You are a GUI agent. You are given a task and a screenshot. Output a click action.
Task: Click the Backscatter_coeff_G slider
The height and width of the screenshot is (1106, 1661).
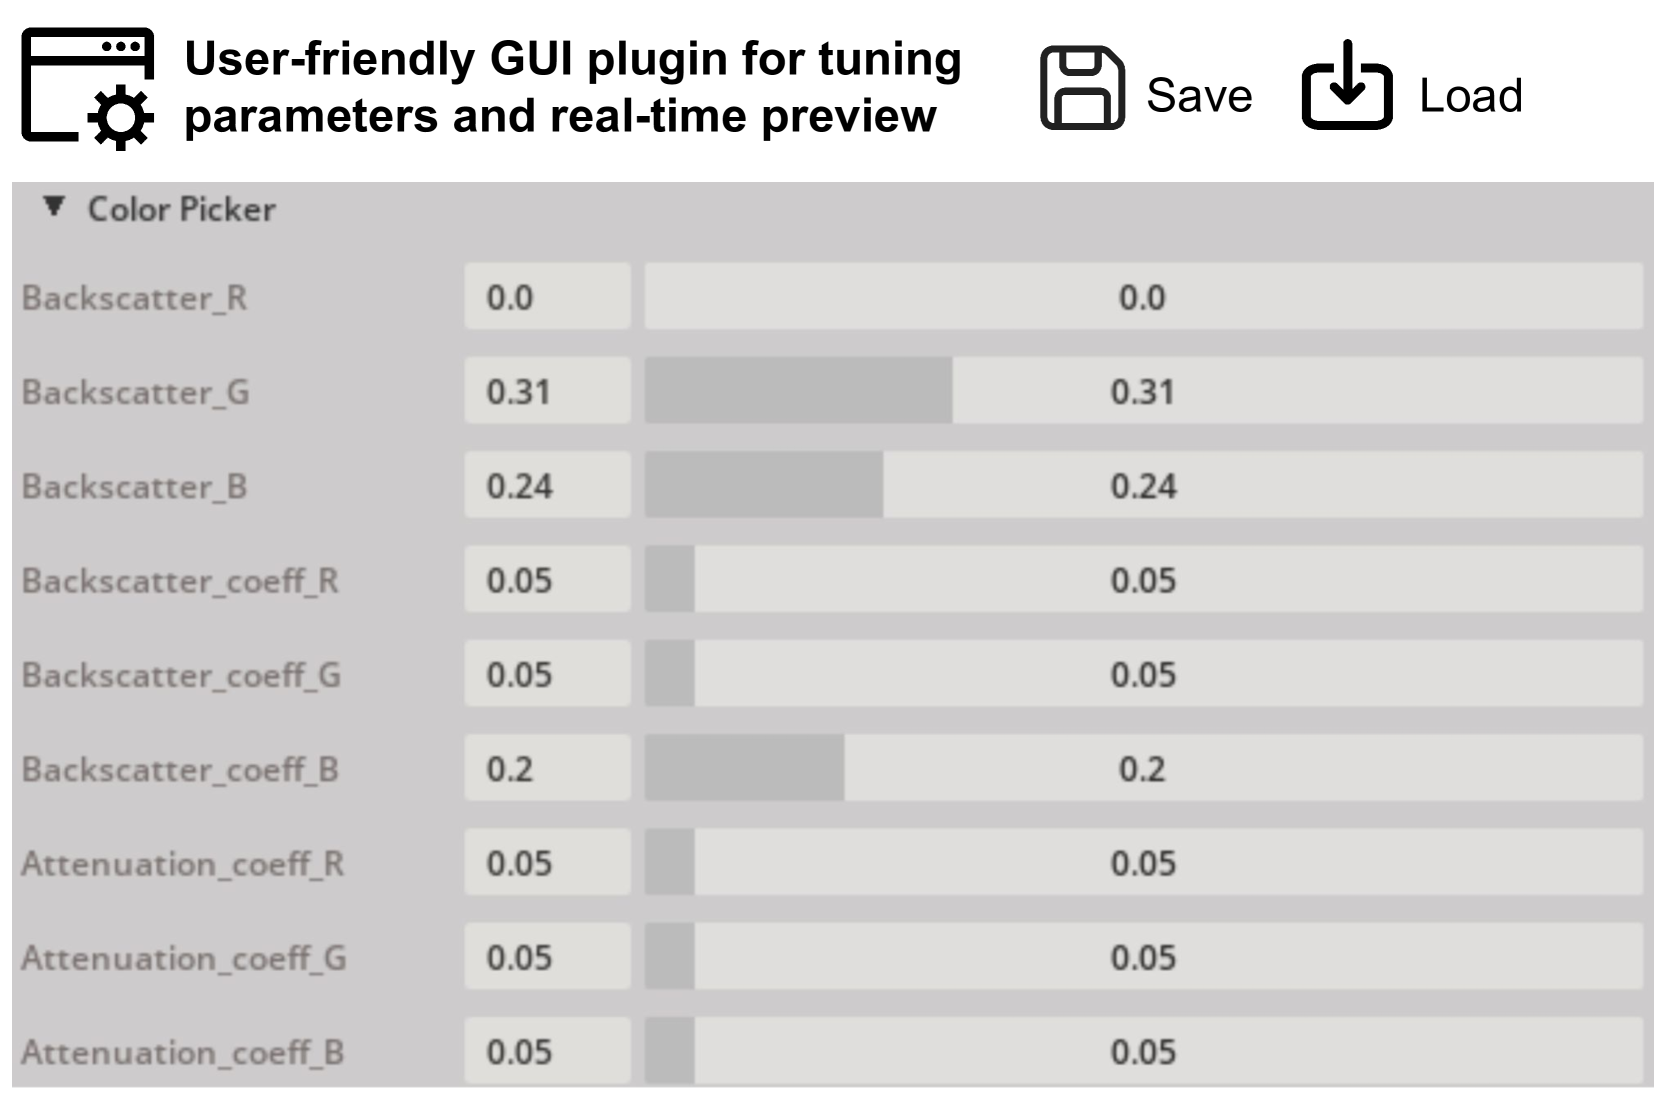(x=1143, y=675)
